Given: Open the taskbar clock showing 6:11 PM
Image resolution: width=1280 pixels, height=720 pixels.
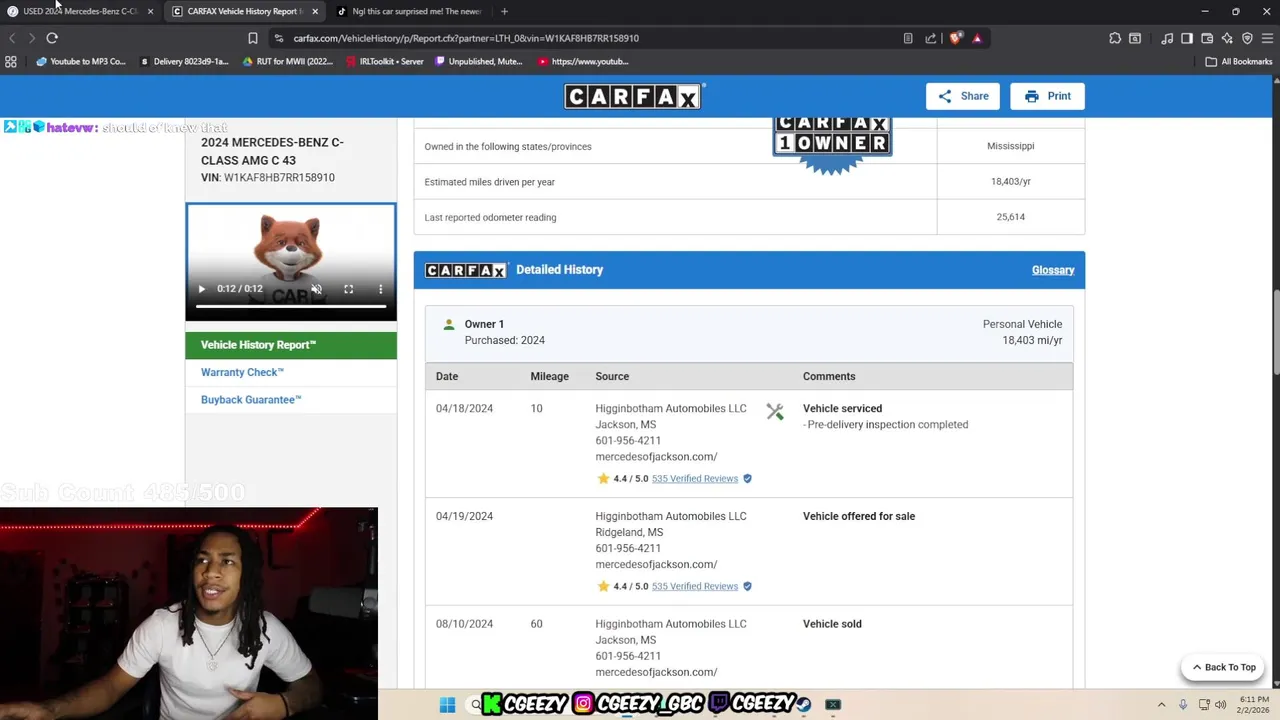Looking at the screenshot, I should 1254,705.
